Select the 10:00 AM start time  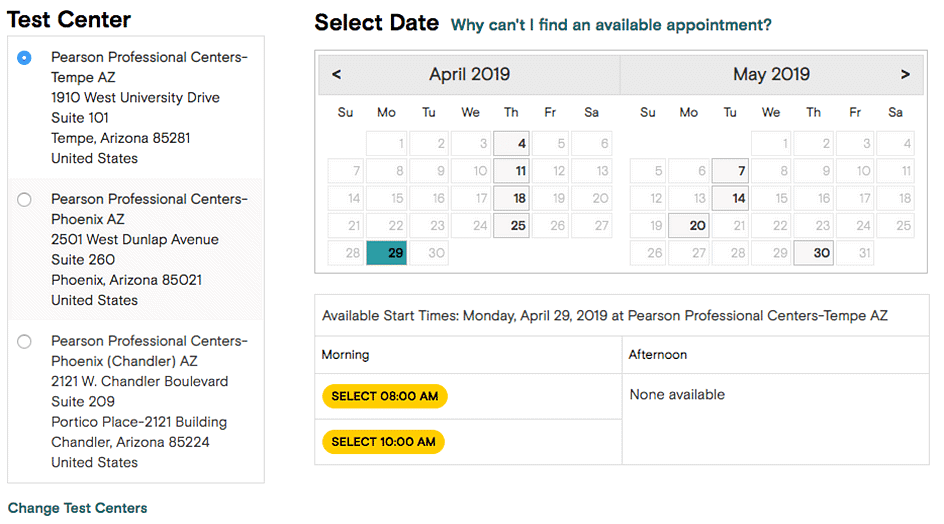click(384, 441)
